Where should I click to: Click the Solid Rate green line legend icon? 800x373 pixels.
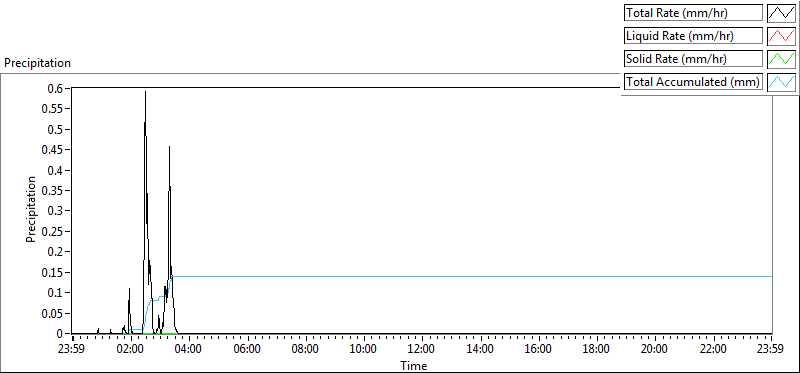[781, 59]
